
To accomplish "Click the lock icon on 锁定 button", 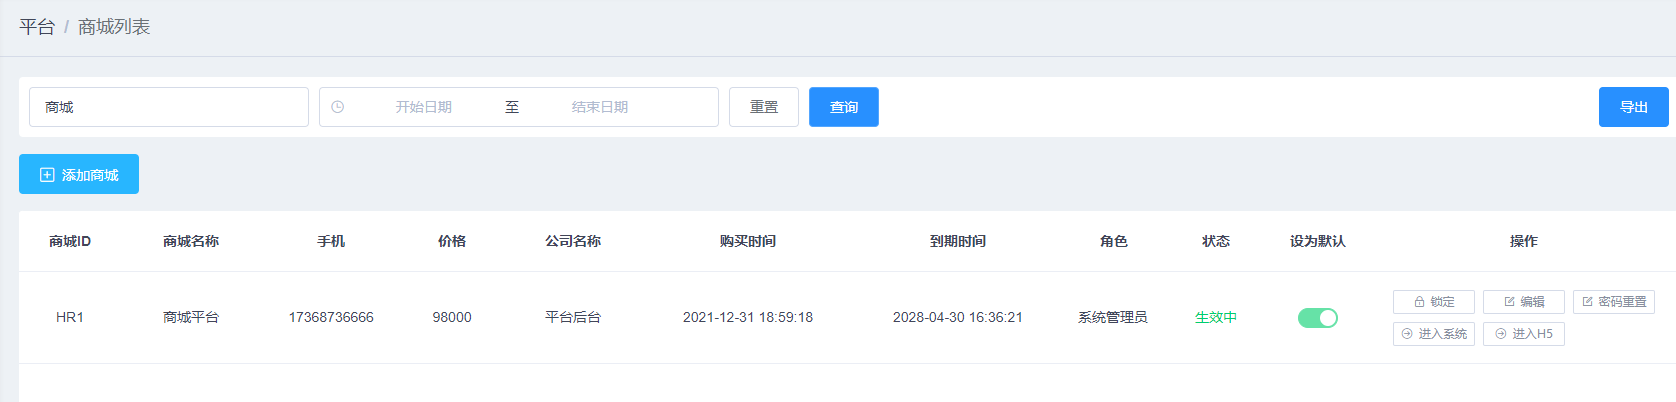I will (x=1419, y=302).
